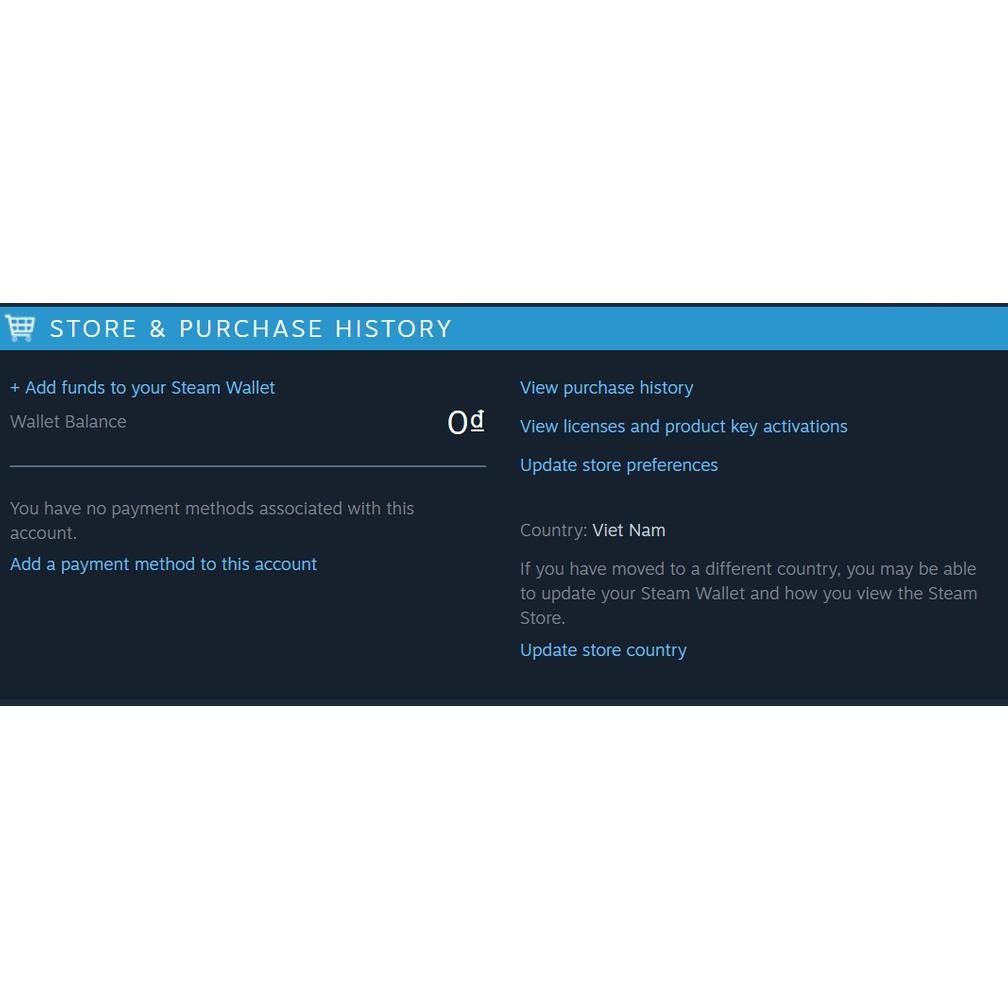Open Update store country
The width and height of the screenshot is (1008, 1008).
603,650
